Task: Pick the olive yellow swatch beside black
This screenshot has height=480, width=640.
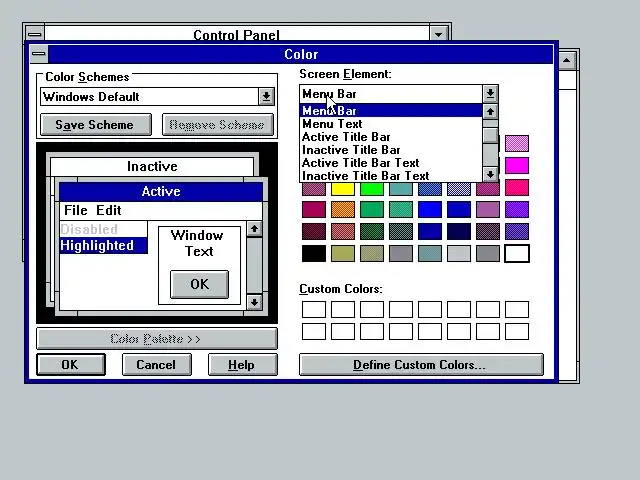Action: pyautogui.click(x=343, y=253)
